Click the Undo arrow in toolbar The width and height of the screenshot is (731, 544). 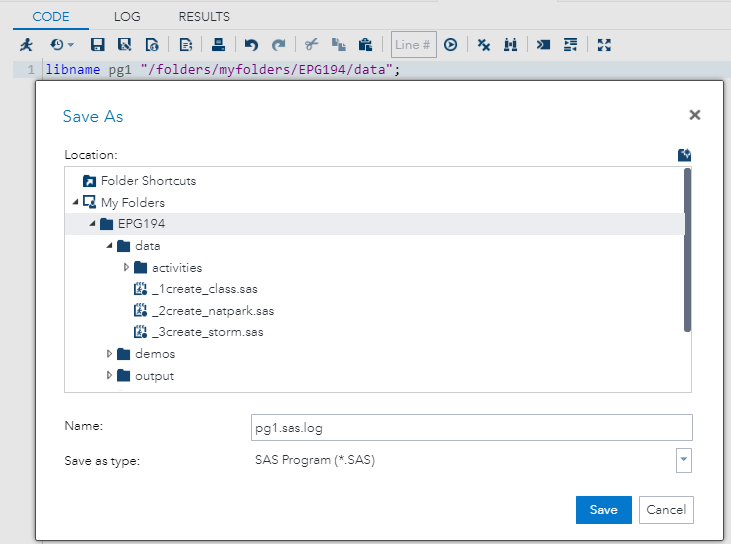point(251,44)
